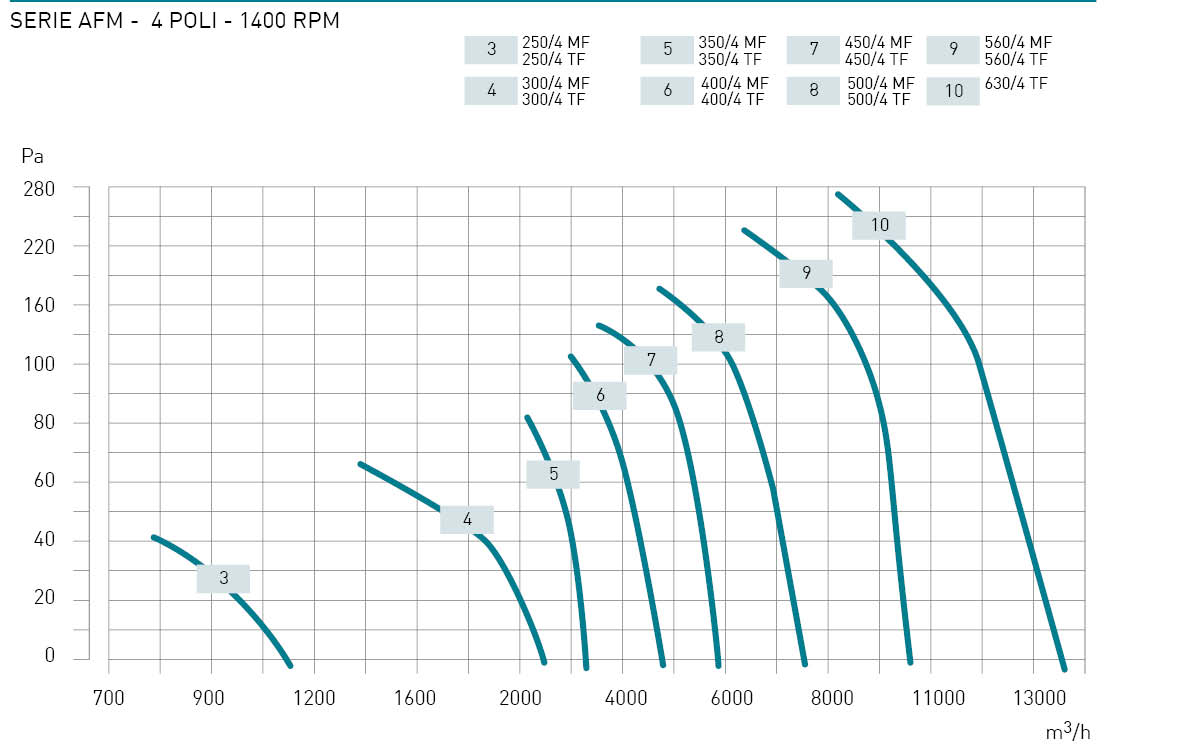Click x-axis value 900
The width and height of the screenshot is (1191, 749).
209,698
